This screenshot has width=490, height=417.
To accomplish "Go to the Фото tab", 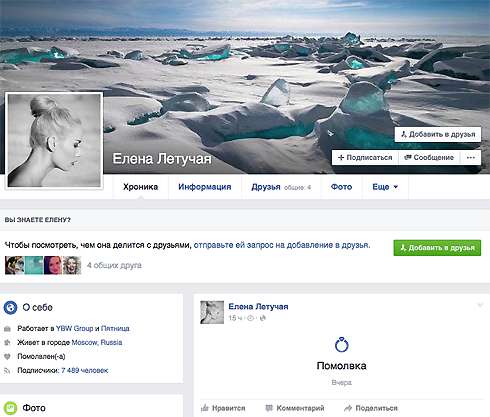I will point(341,187).
